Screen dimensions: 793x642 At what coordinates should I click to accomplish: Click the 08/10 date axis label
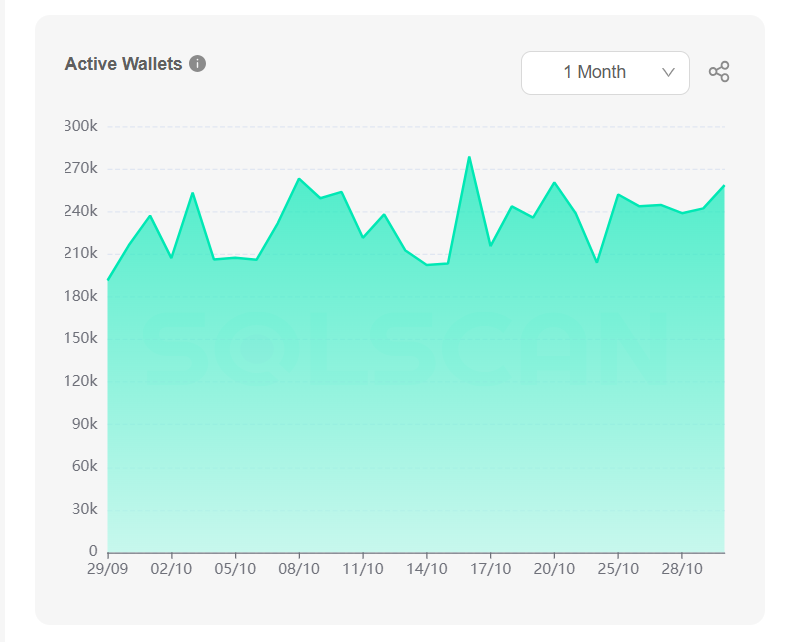[x=300, y=568]
